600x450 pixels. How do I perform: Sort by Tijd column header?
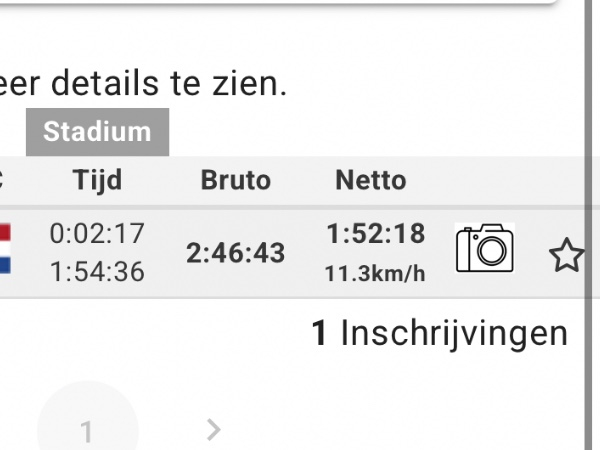pos(97,180)
